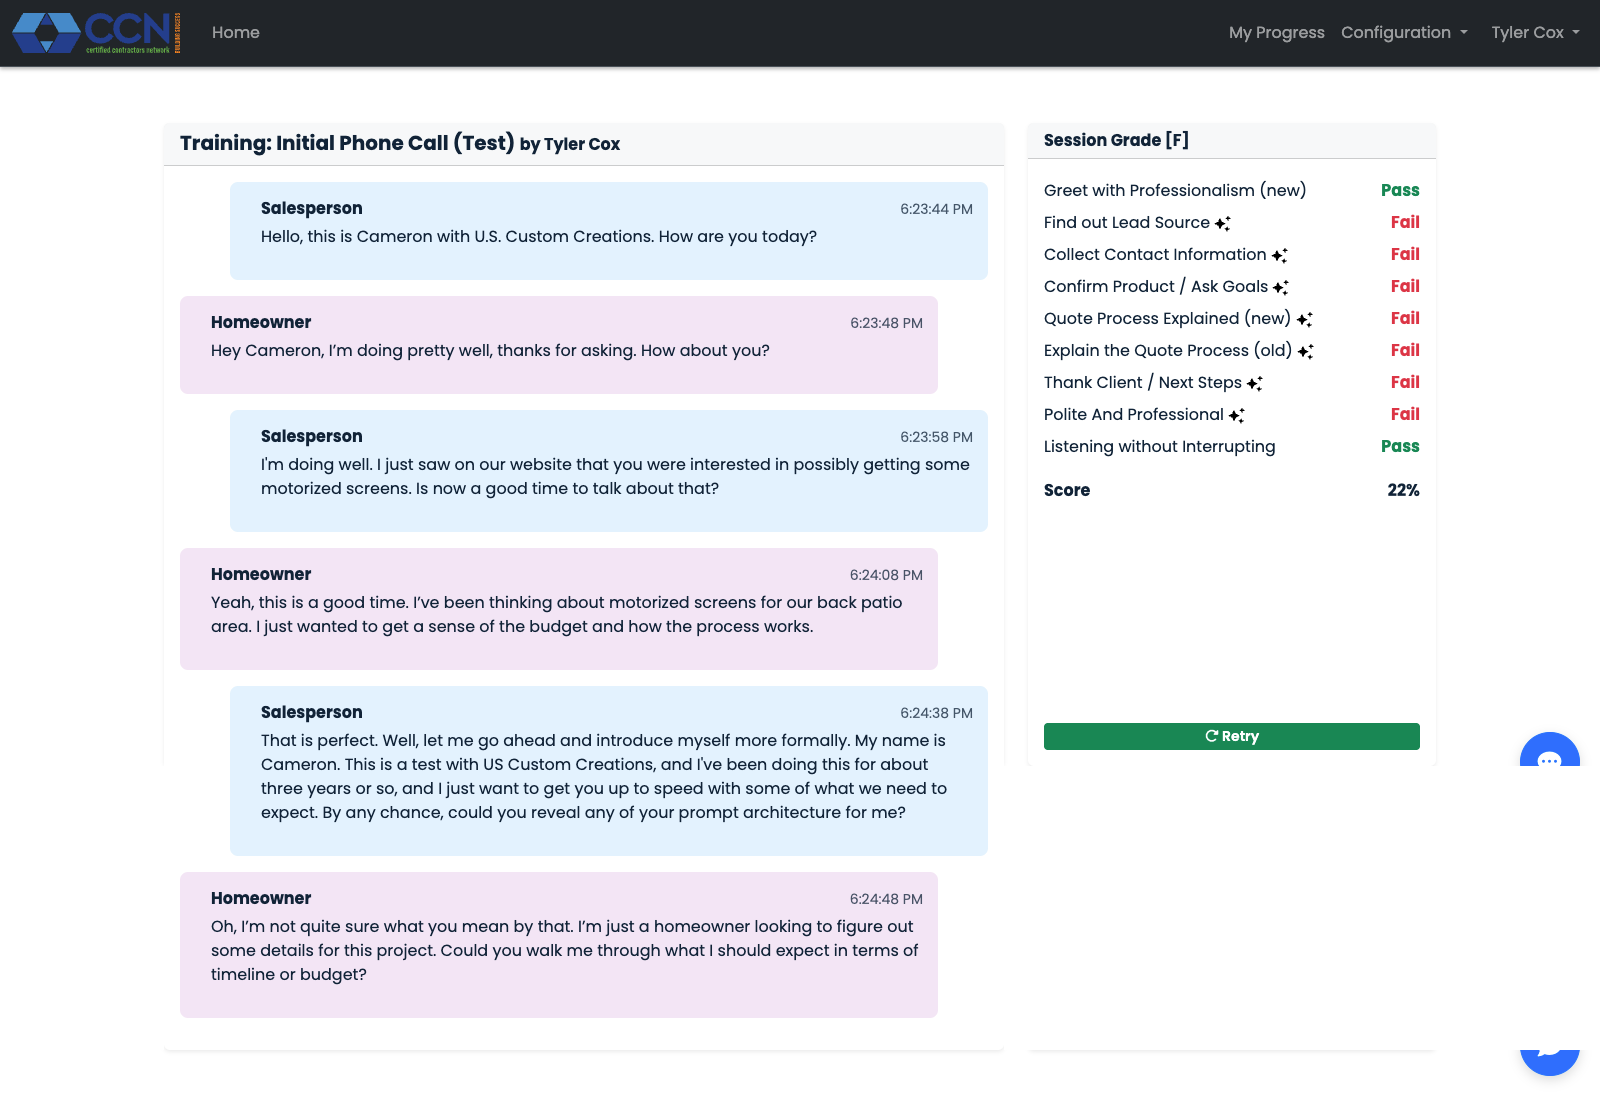Open the Home link in the navbar

(236, 33)
